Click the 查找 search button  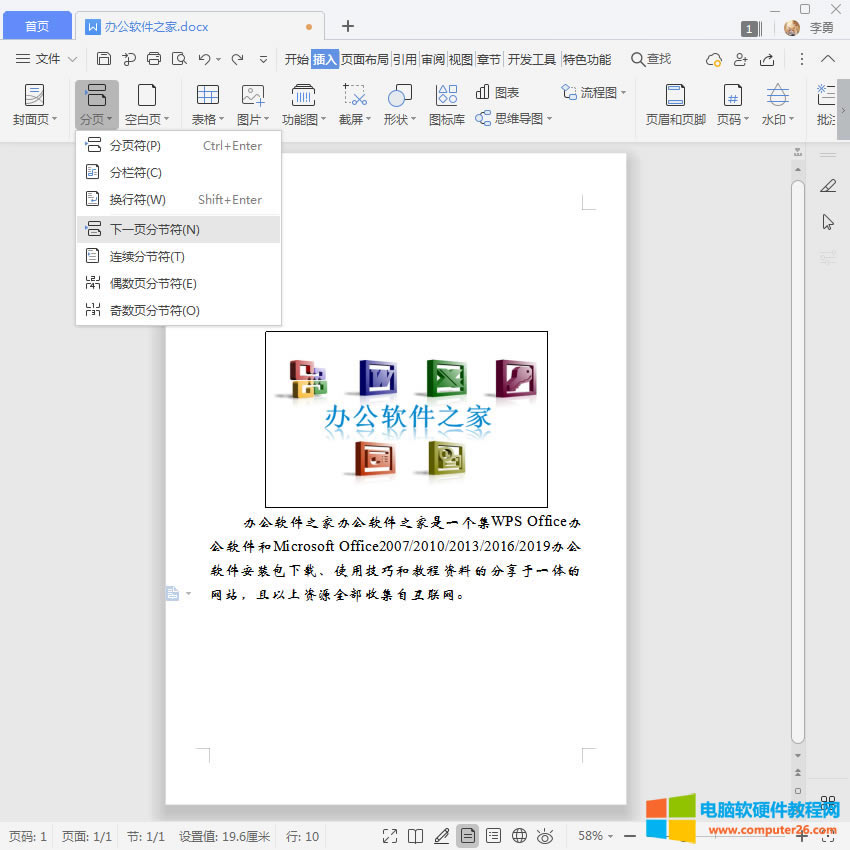[x=651, y=59]
